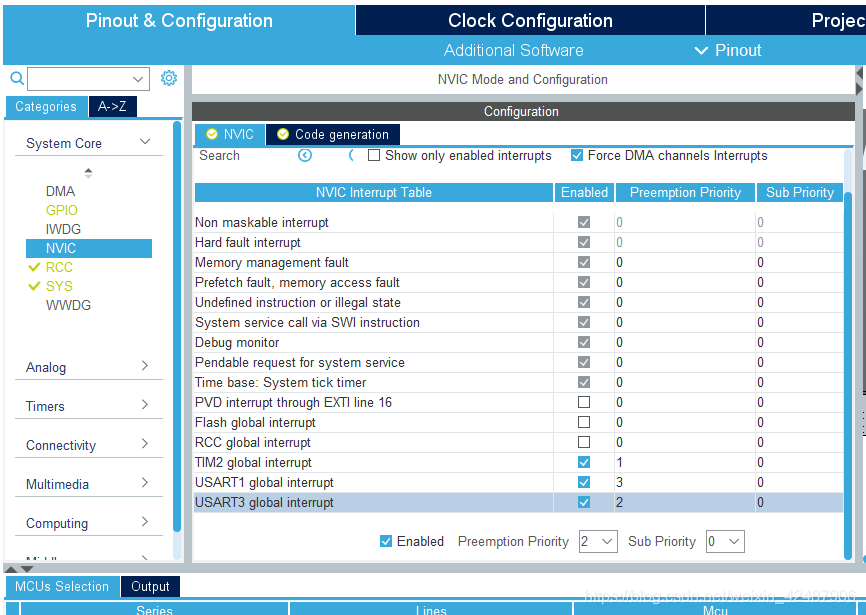
Task: Open the Pinout menu
Action: (728, 50)
